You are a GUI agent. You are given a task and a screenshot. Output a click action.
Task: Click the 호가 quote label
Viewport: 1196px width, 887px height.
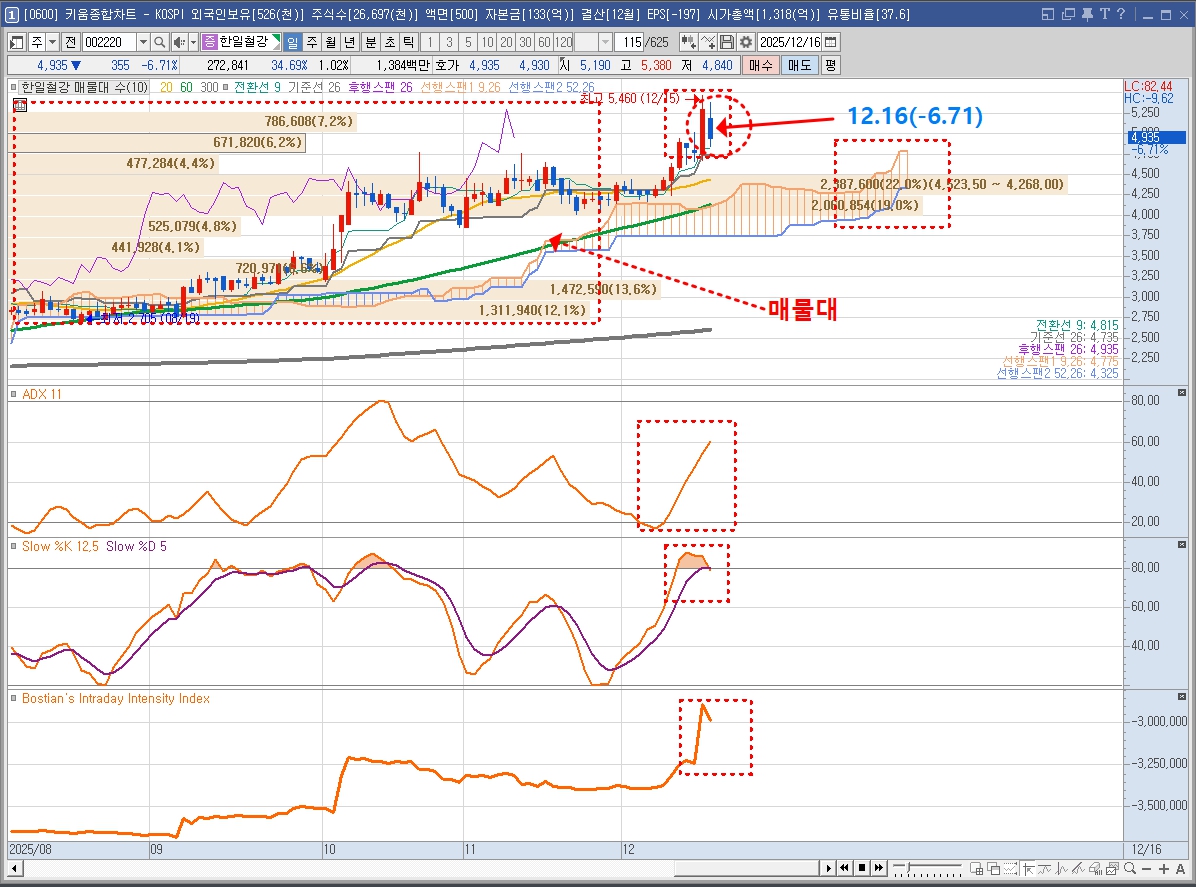[447, 66]
